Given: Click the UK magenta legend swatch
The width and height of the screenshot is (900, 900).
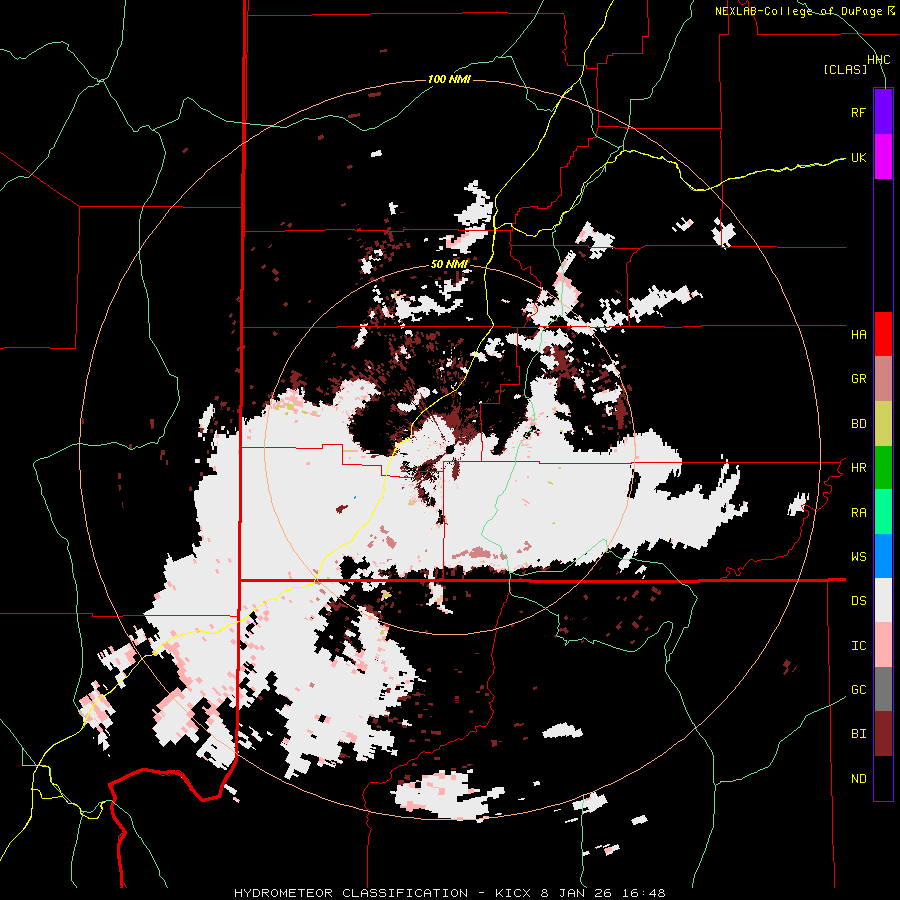Looking at the screenshot, I should click(x=883, y=157).
